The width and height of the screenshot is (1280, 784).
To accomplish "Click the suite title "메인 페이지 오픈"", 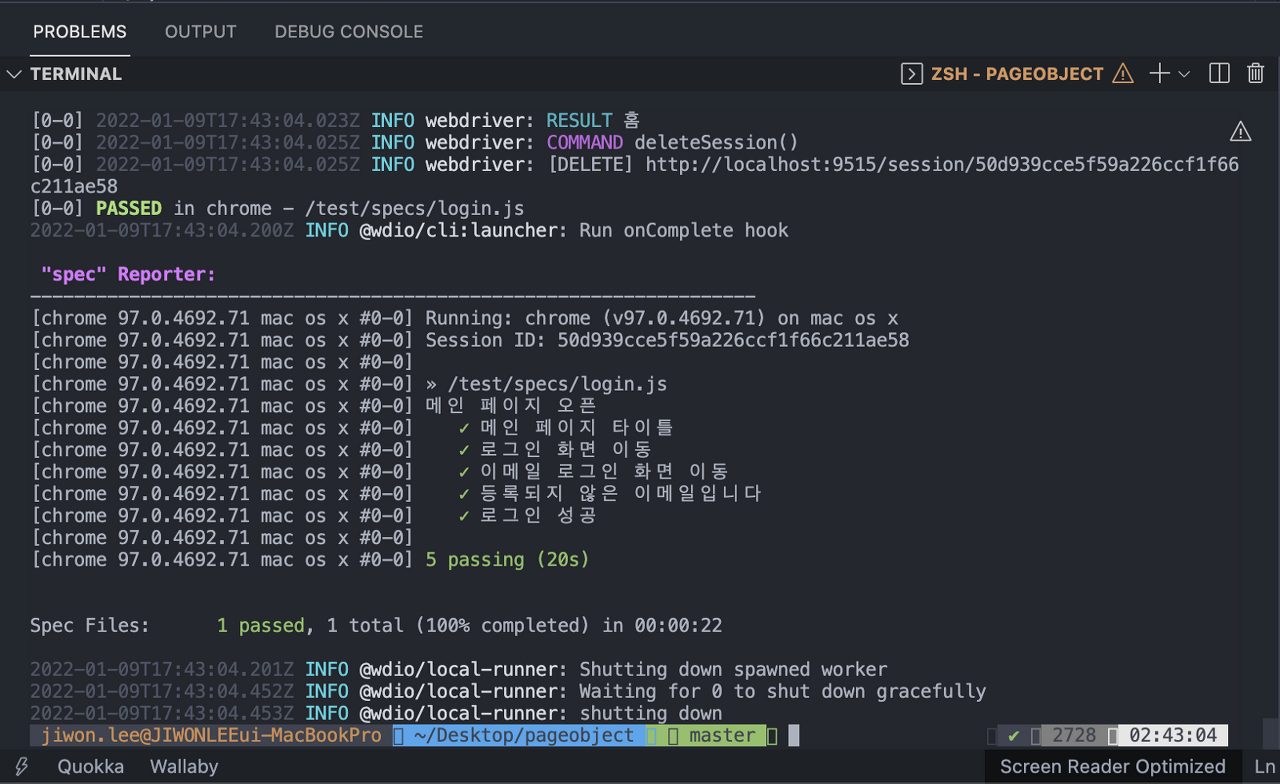I will tap(511, 406).
